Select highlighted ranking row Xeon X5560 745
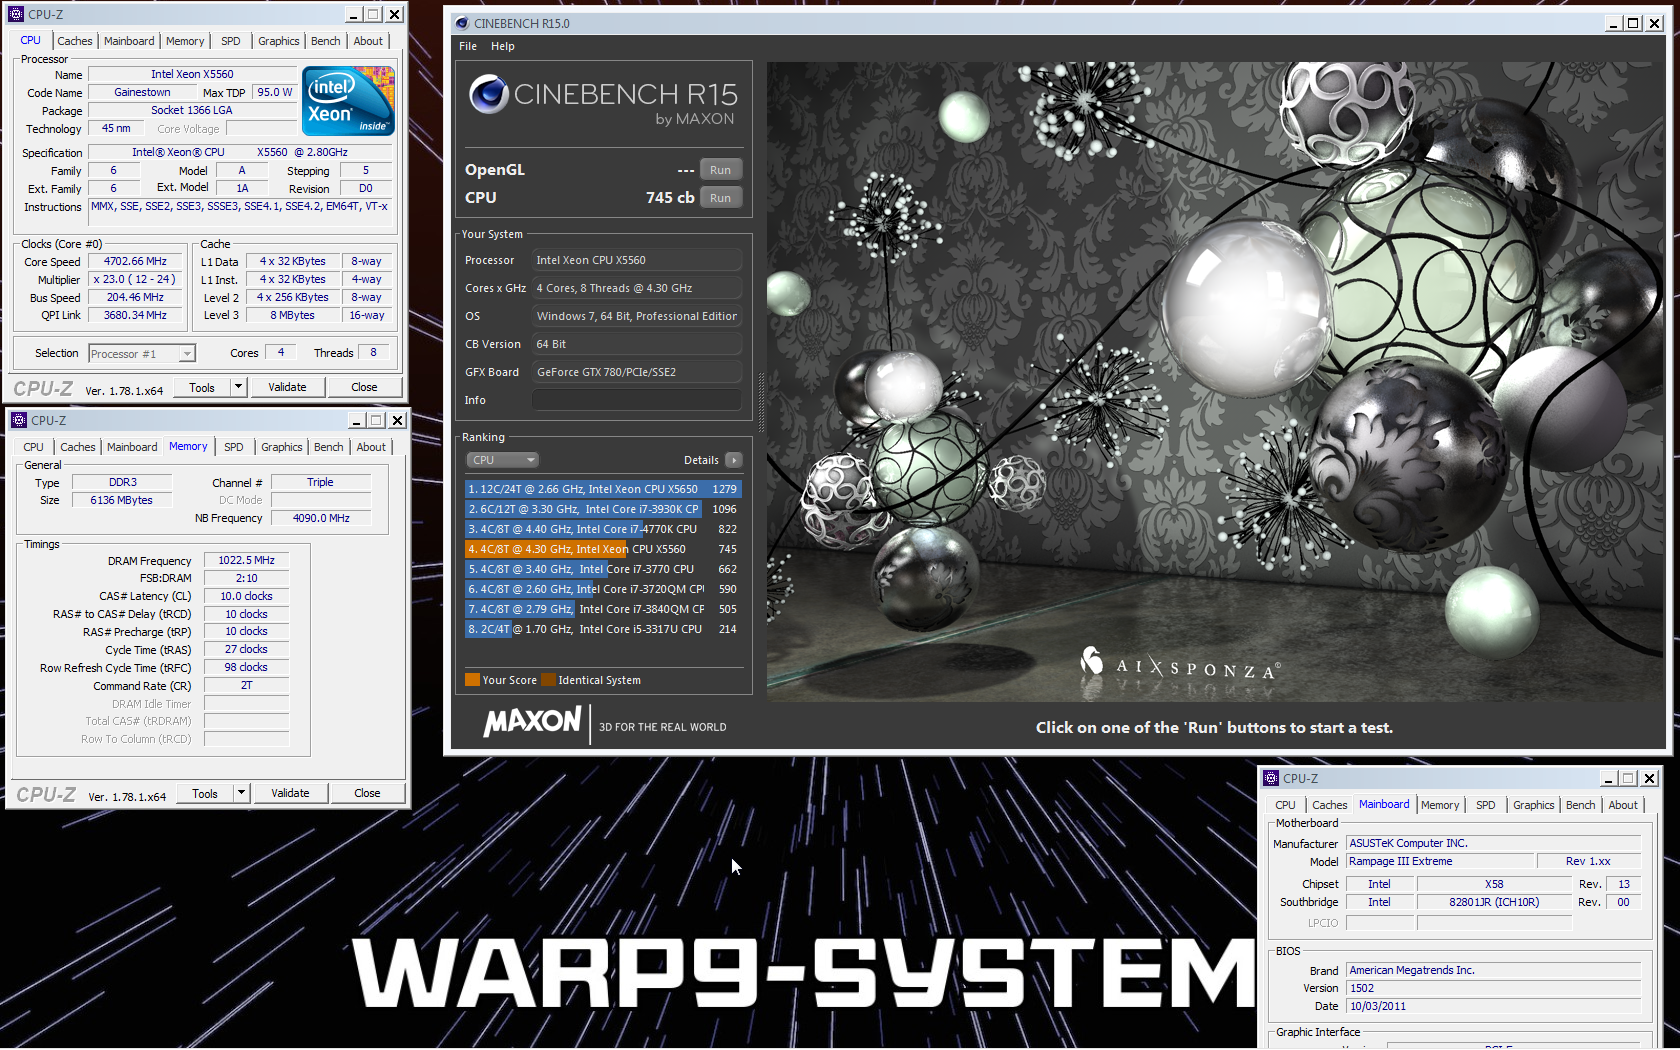 pos(603,549)
